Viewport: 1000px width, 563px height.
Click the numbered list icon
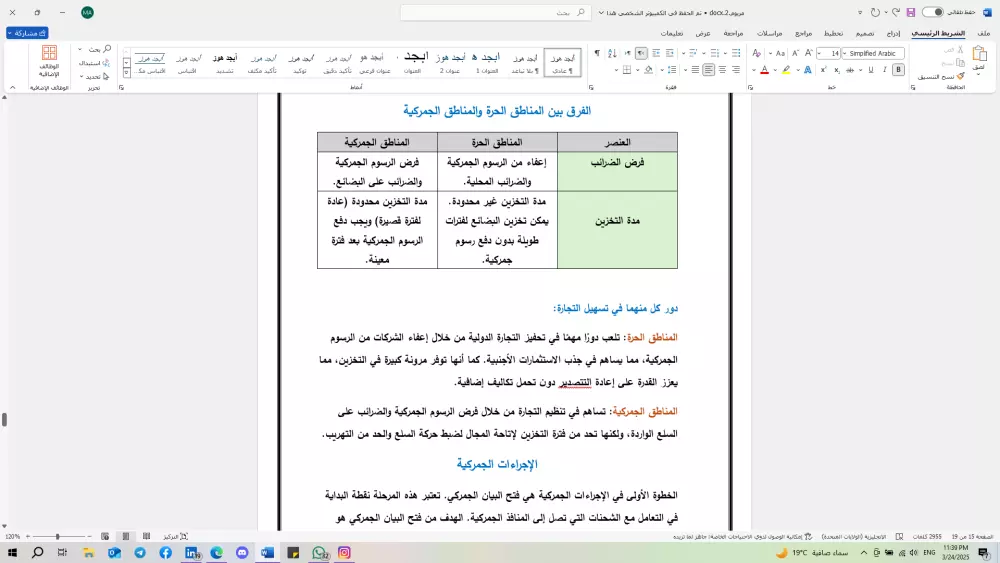coord(715,54)
